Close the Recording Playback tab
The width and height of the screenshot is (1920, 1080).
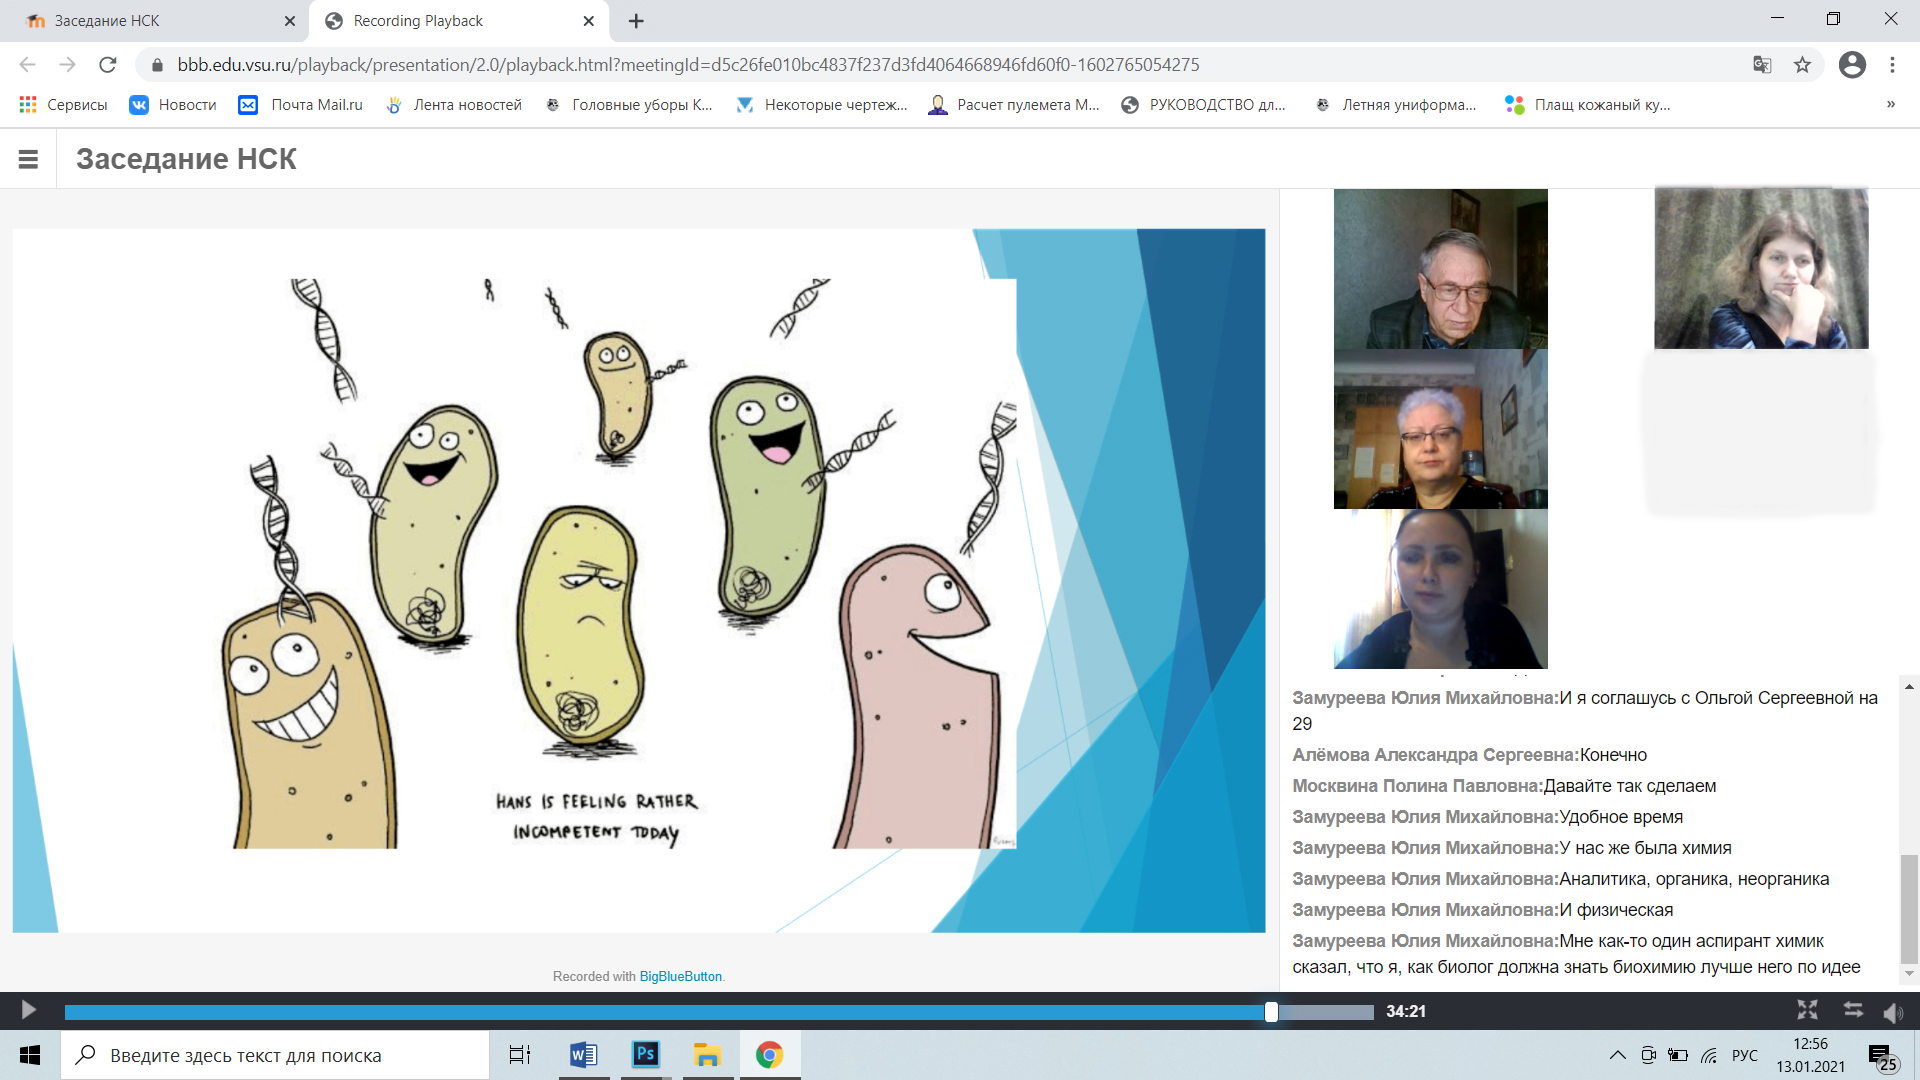[x=588, y=21]
